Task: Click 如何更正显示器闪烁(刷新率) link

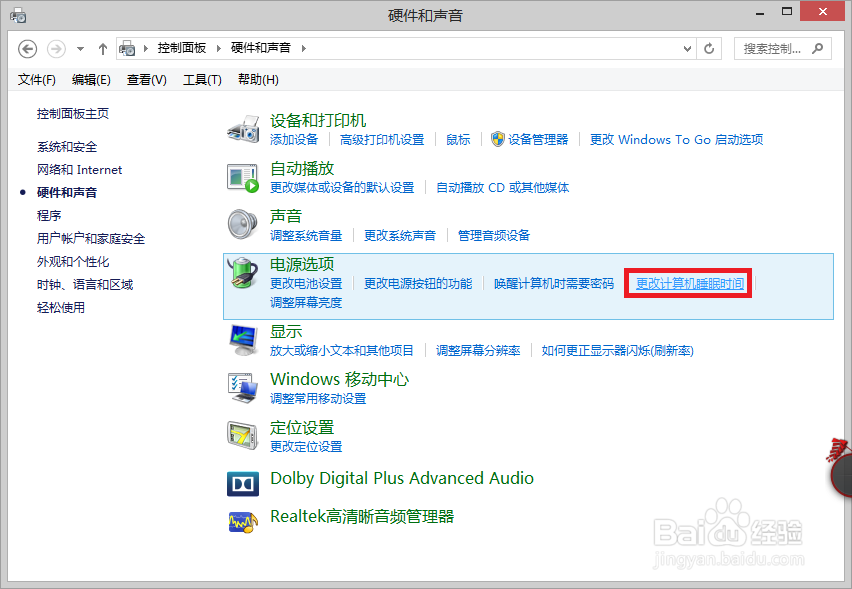Action: coord(617,351)
